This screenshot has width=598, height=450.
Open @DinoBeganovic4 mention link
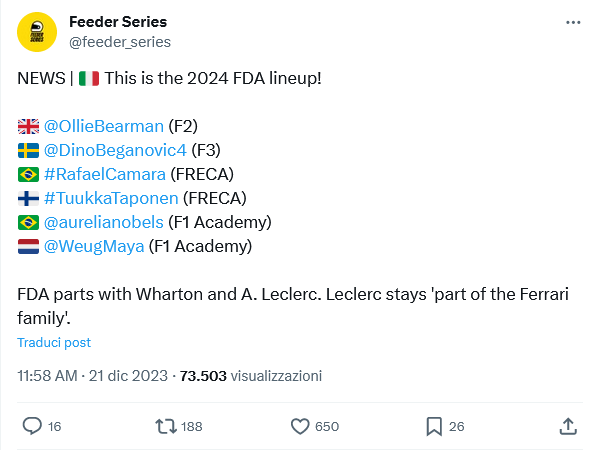[x=115, y=150]
